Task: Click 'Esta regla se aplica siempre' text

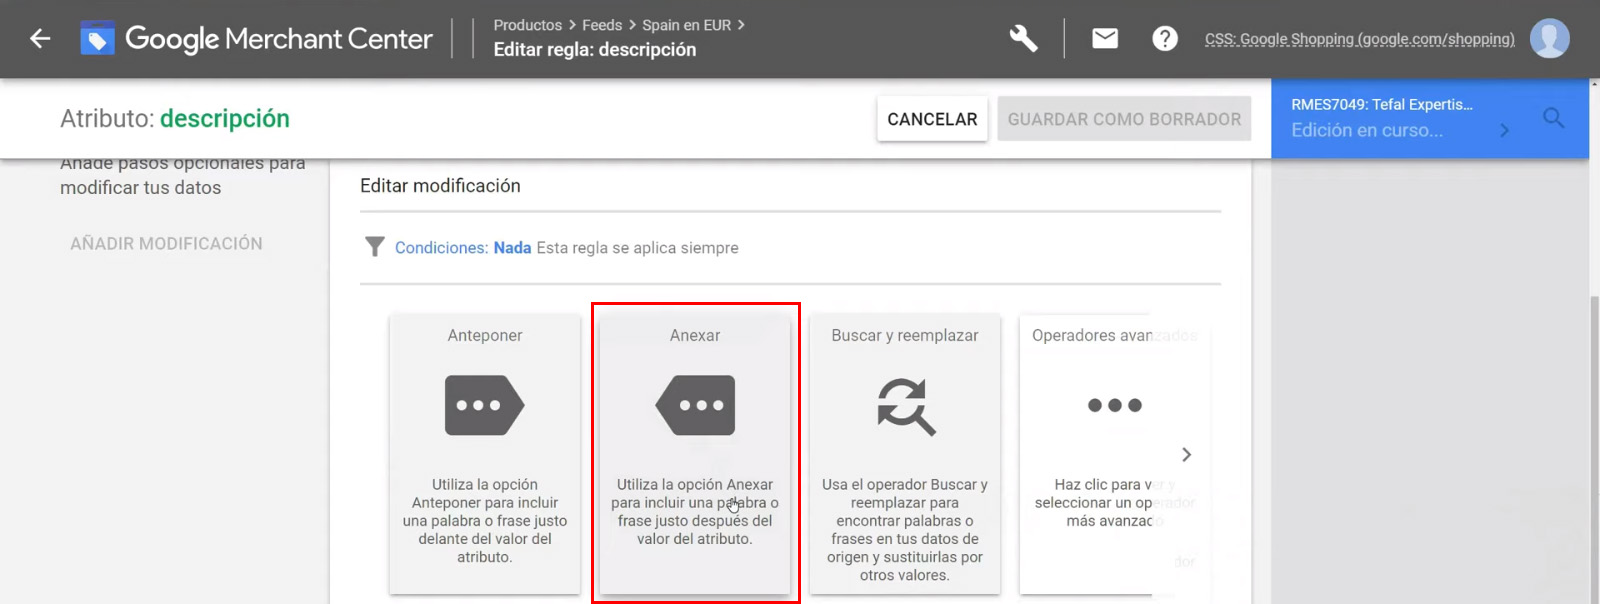Action: [638, 248]
